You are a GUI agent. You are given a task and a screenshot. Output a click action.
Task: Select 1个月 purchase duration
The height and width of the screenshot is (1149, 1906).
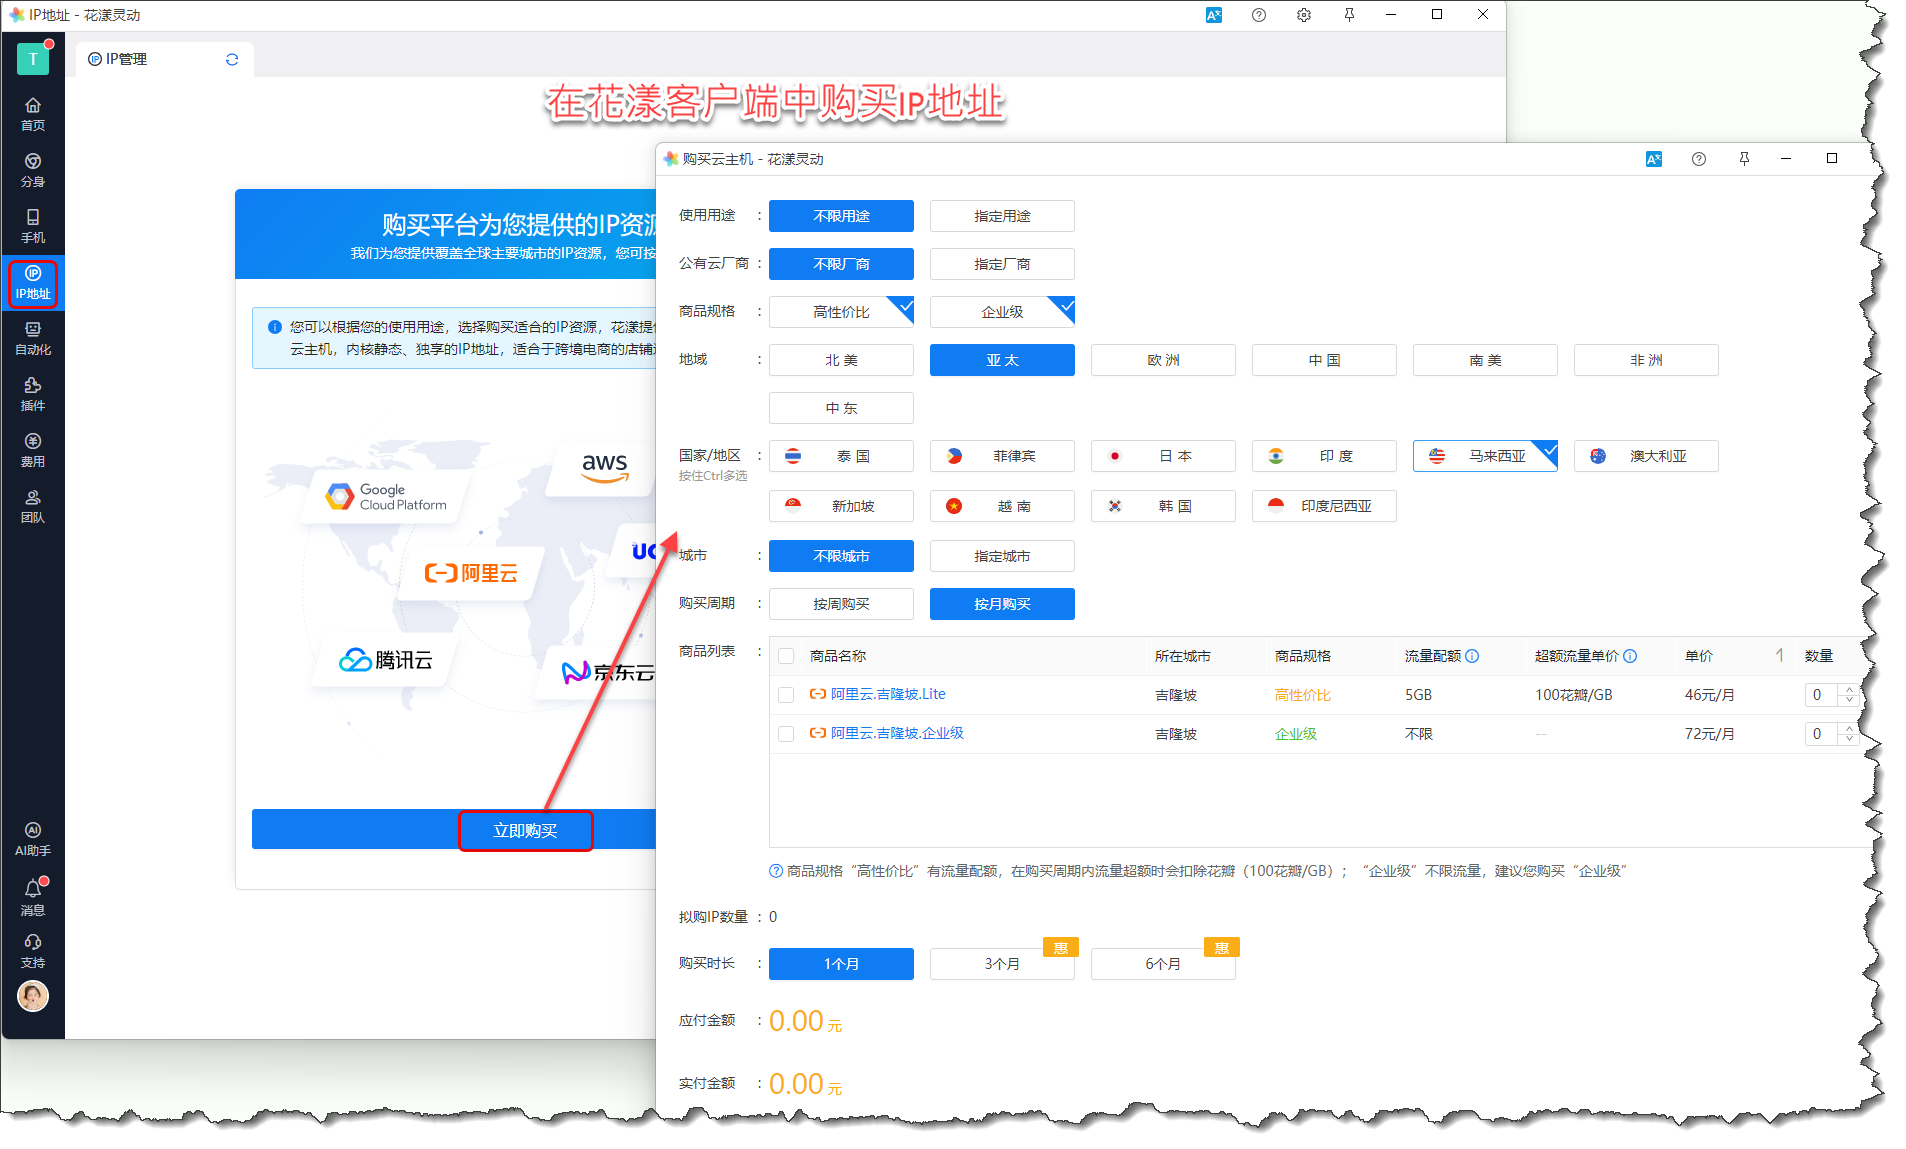[x=841, y=964]
